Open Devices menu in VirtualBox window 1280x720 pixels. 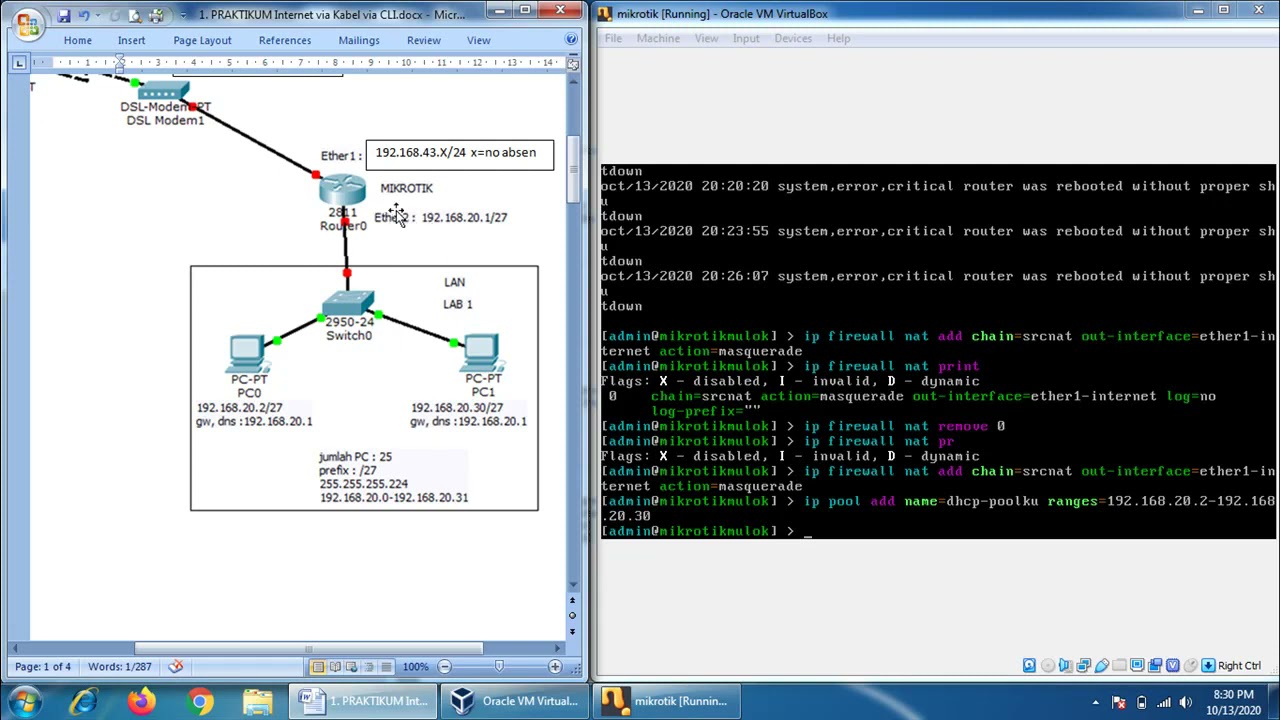click(793, 38)
